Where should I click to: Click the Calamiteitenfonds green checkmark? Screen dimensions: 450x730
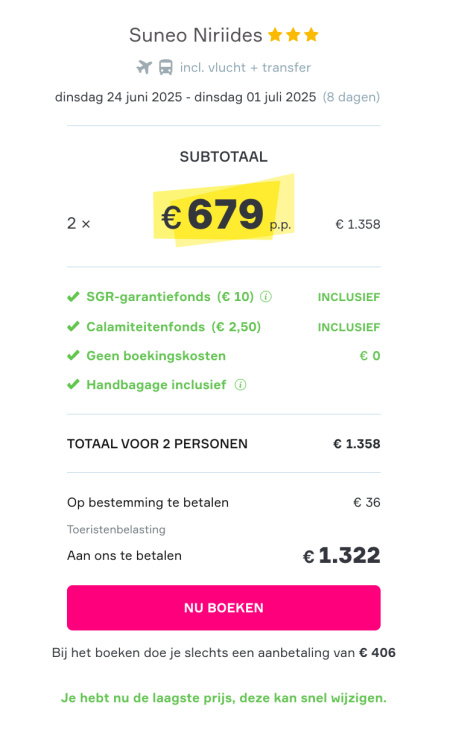(x=74, y=326)
